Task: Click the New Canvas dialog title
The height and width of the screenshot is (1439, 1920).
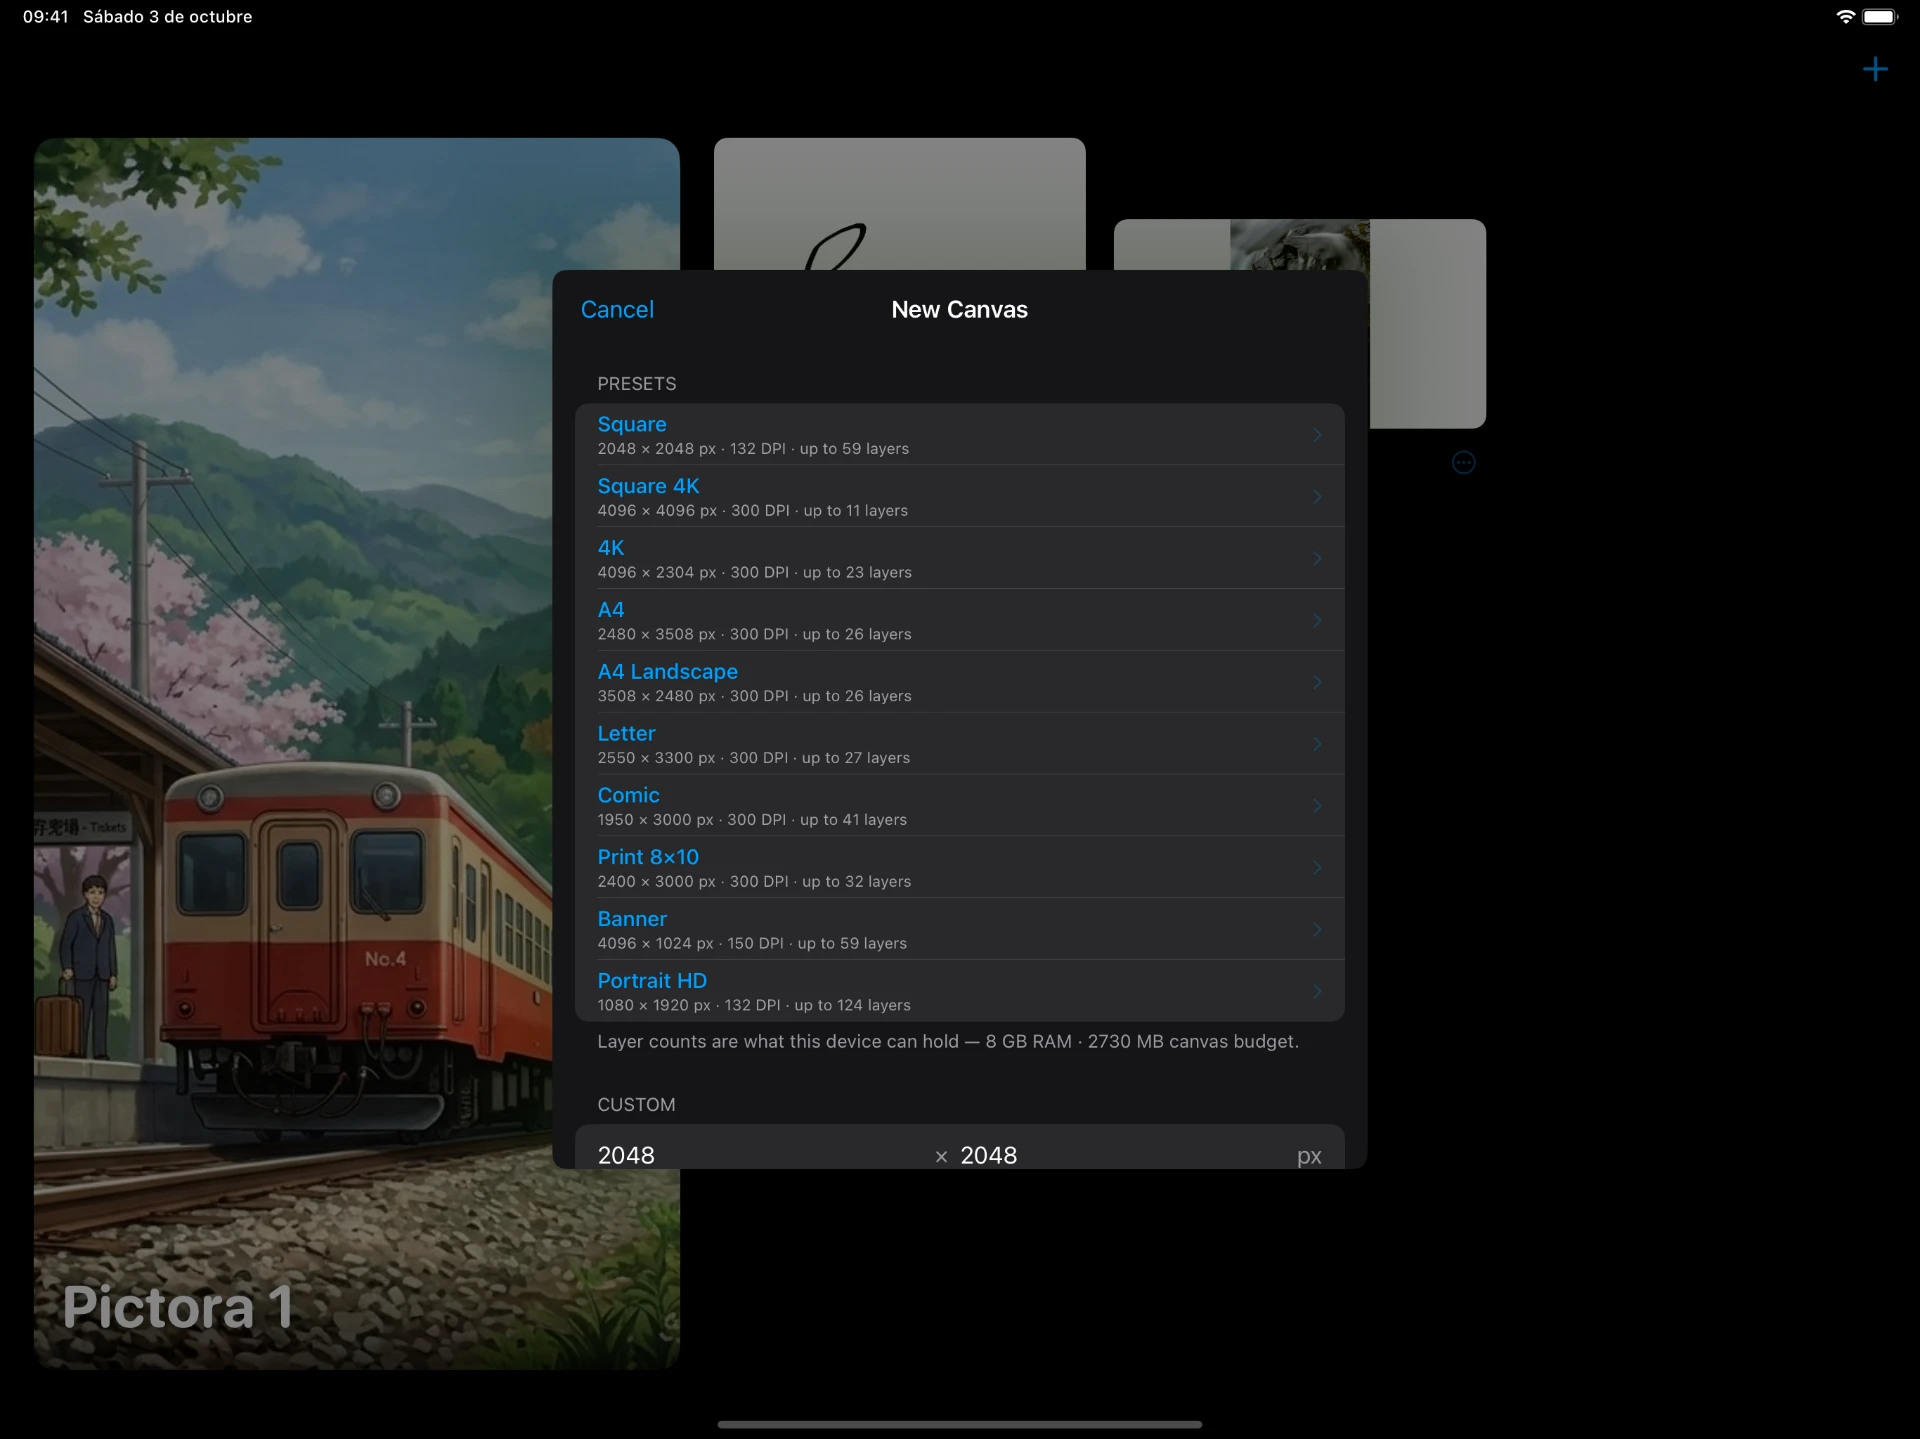Action: click(x=959, y=310)
